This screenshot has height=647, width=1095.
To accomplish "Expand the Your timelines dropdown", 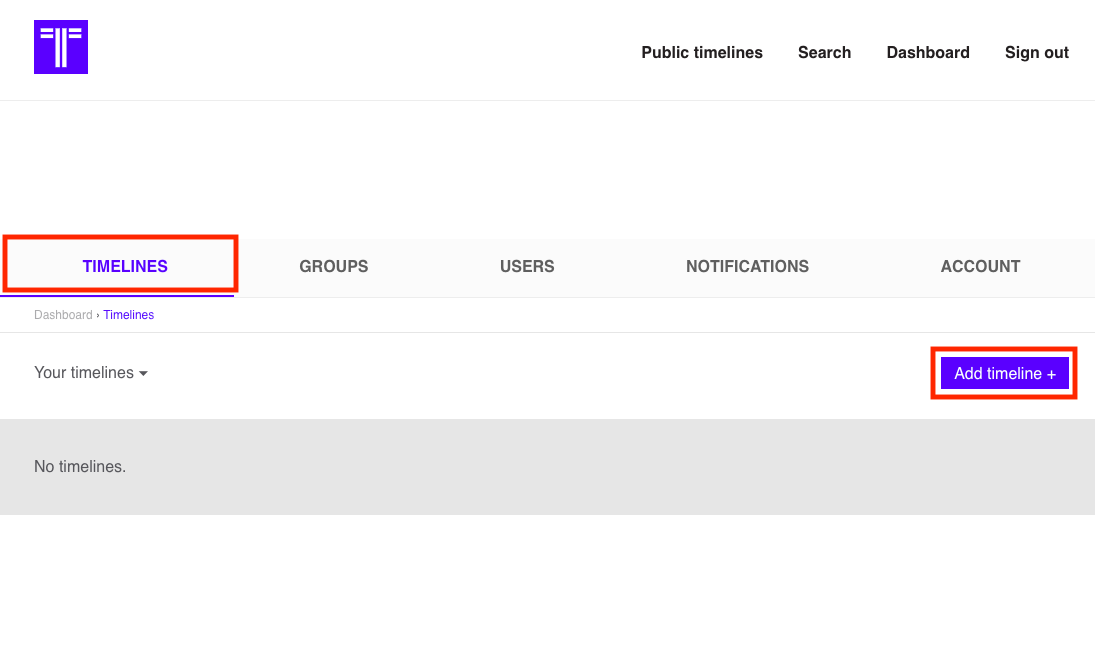I will (84, 373).
